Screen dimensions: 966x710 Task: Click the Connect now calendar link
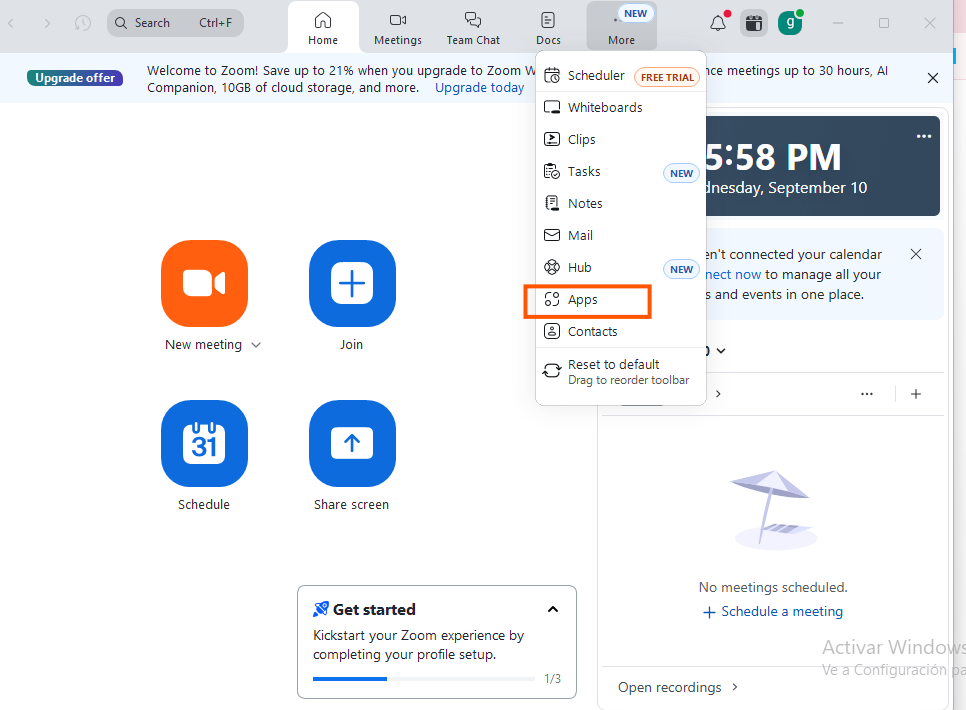[733, 274]
